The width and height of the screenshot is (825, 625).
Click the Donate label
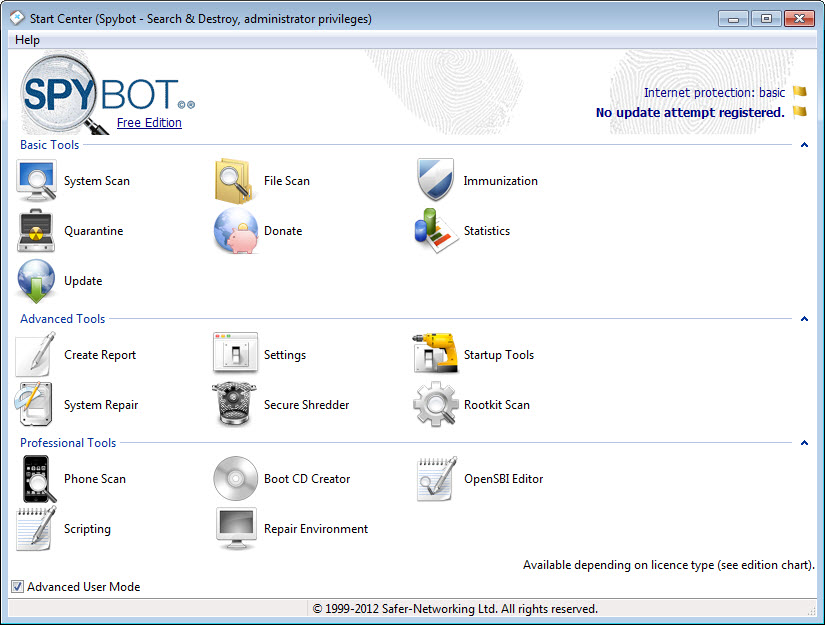pyautogui.click(x=283, y=231)
